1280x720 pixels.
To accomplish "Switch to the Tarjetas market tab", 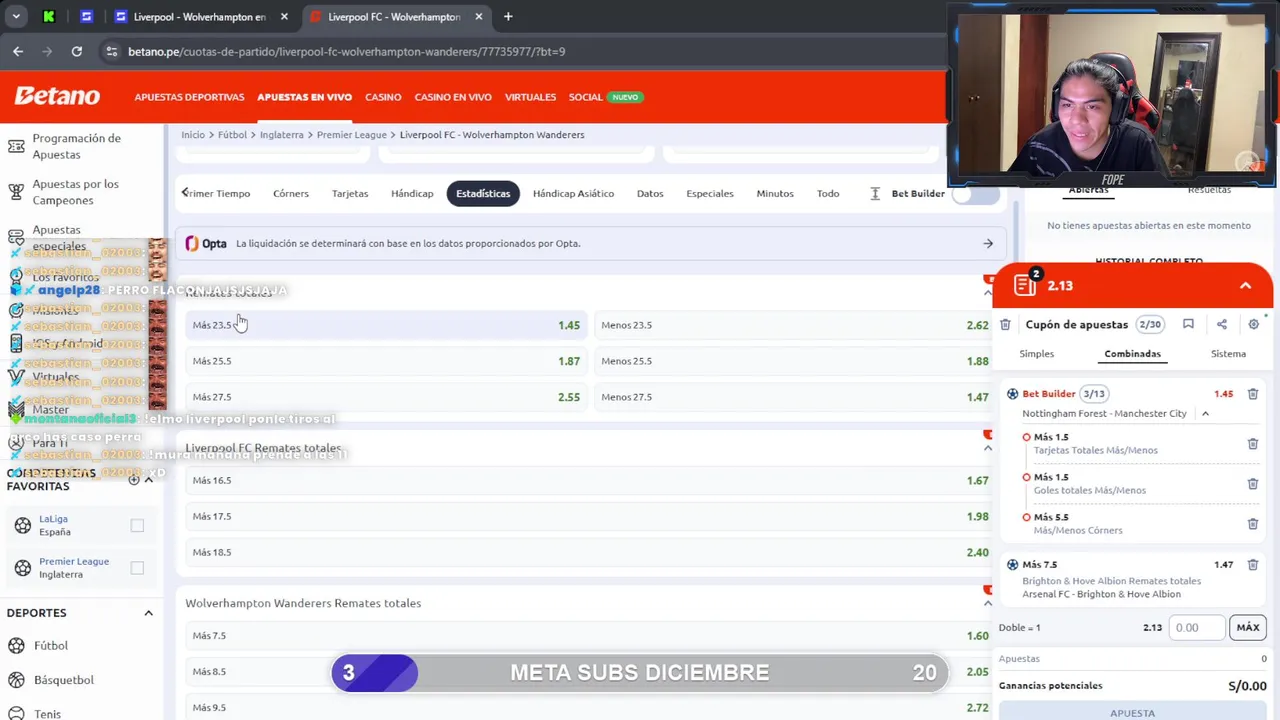I will (350, 193).
